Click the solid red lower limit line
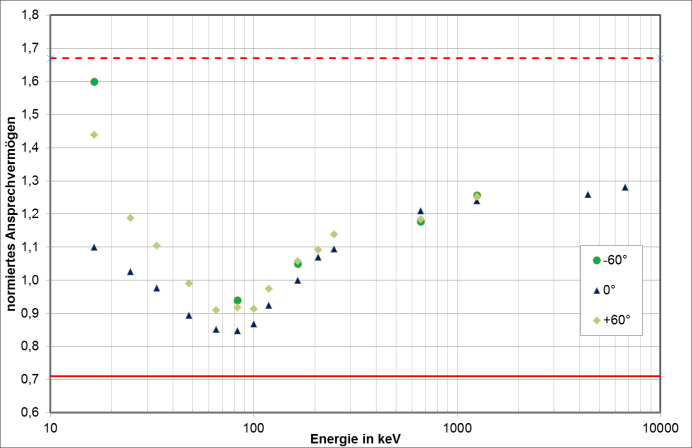The width and height of the screenshot is (692, 448). click(400, 376)
